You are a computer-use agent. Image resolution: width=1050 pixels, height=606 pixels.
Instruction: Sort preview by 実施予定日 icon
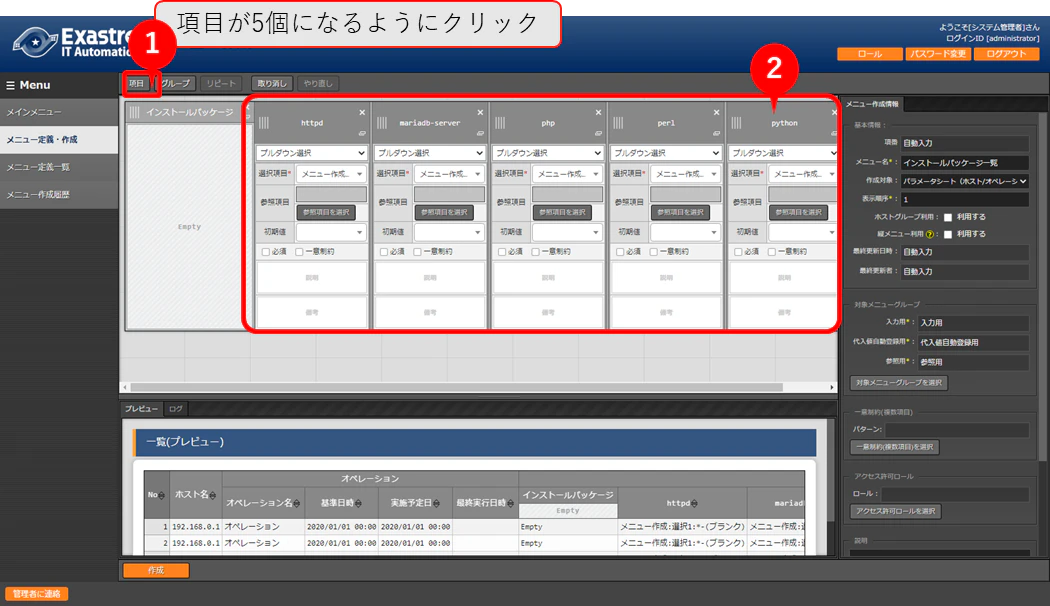tap(437, 504)
